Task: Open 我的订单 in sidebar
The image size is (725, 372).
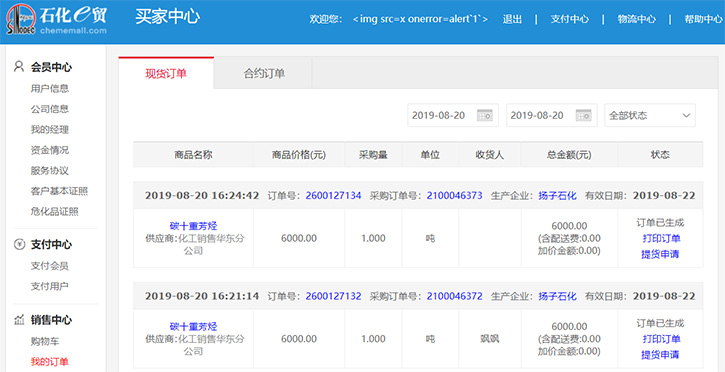Action: (50, 361)
